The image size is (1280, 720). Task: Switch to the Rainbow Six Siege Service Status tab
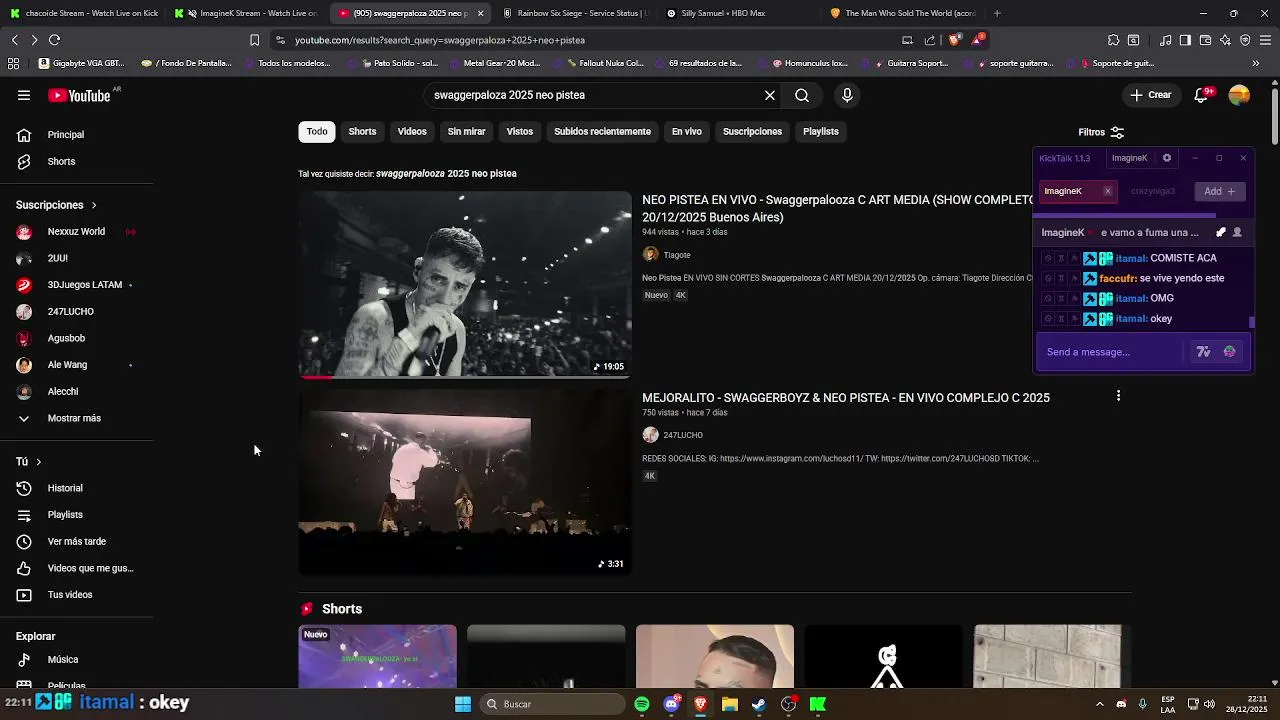pyautogui.click(x=576, y=13)
